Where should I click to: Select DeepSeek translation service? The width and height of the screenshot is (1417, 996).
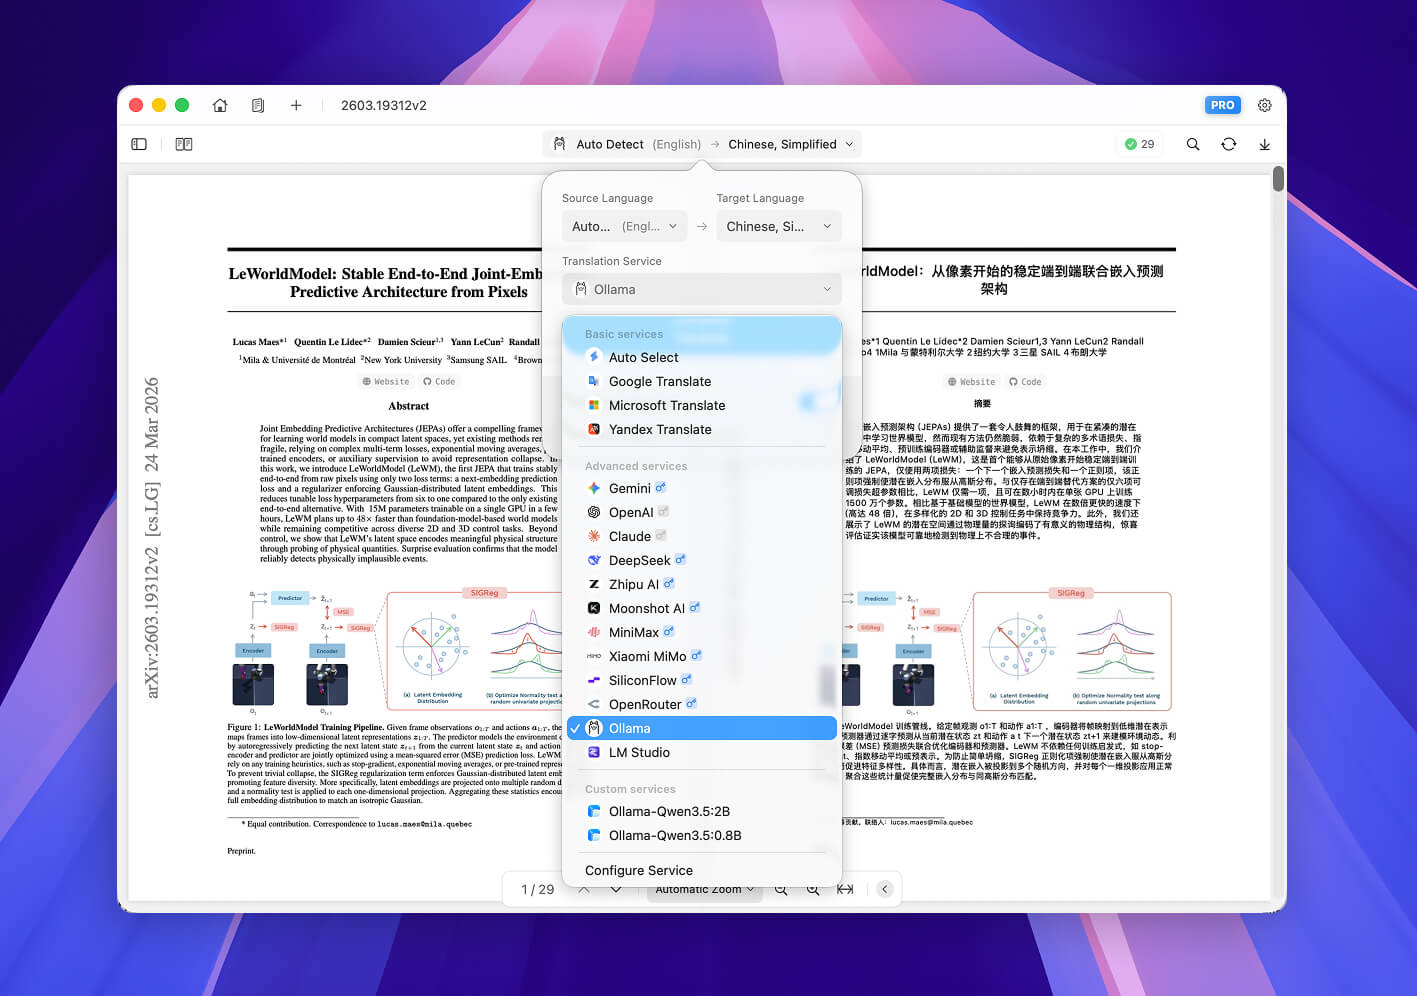tap(702, 560)
